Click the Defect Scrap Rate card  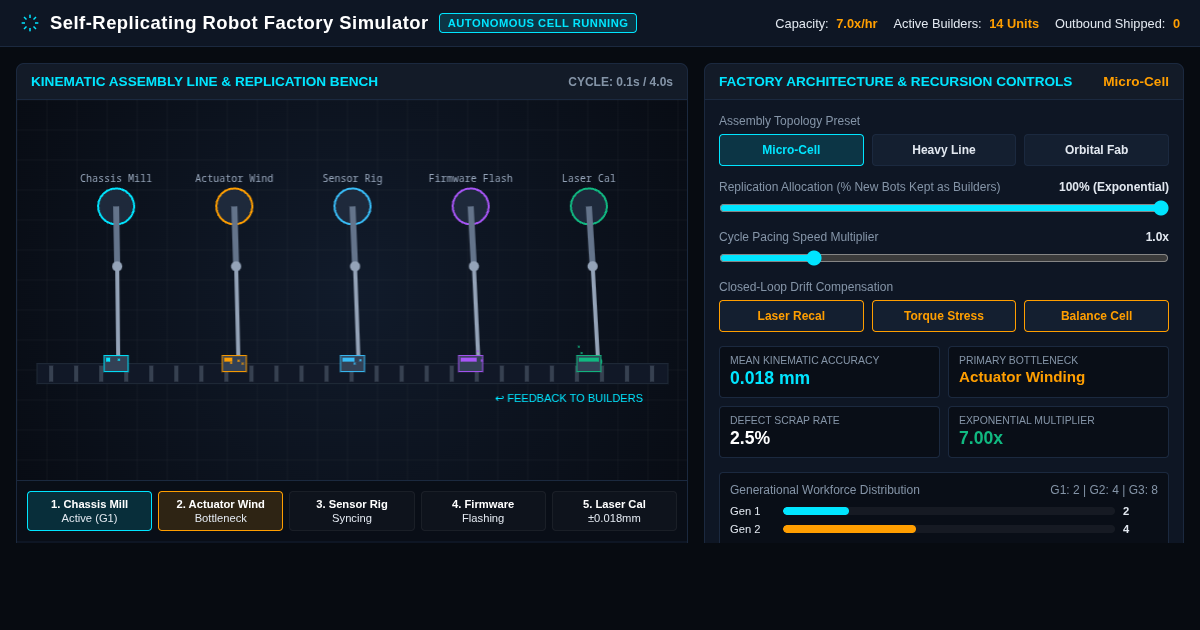point(829,432)
